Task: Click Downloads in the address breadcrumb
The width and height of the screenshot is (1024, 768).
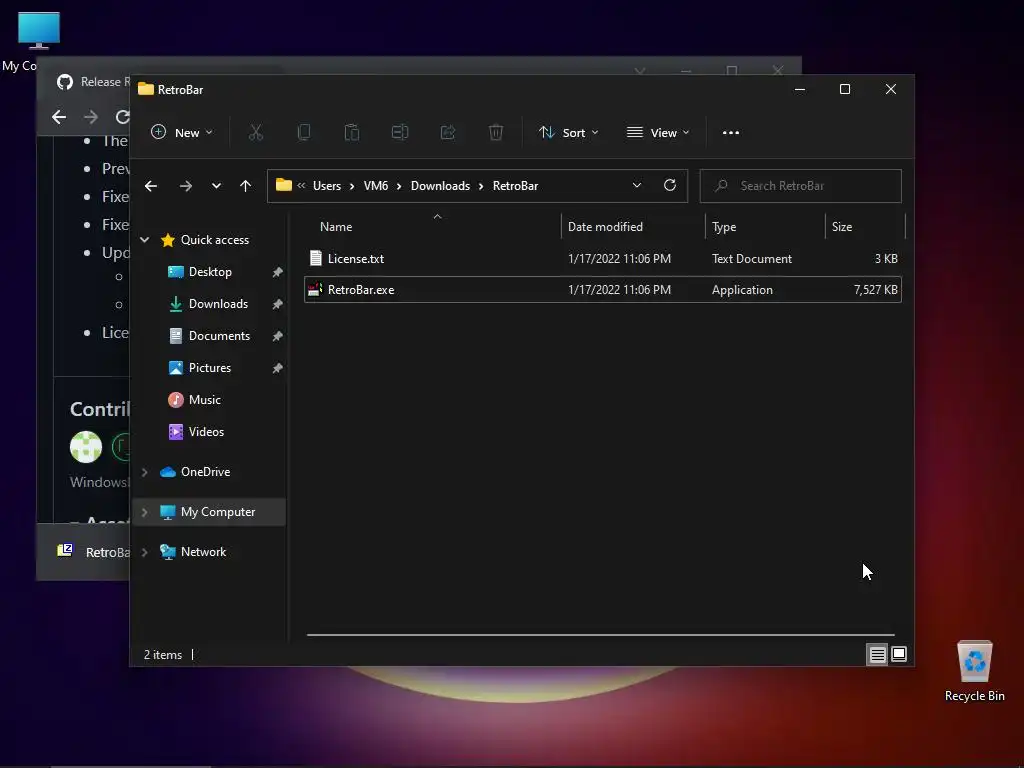Action: tap(440, 186)
